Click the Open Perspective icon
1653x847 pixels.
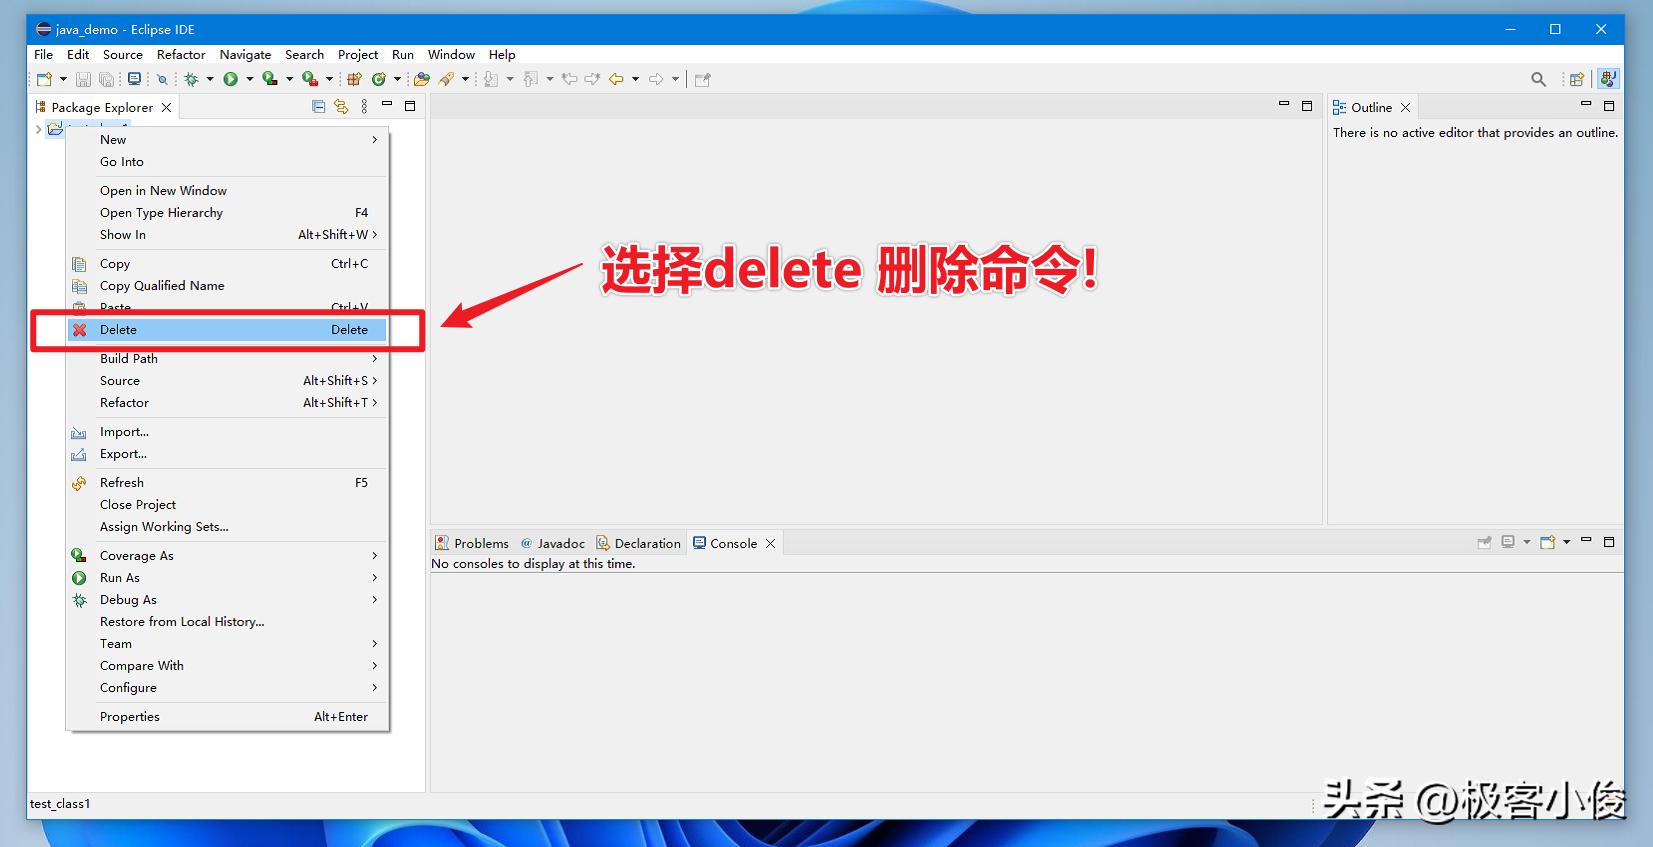point(1577,79)
